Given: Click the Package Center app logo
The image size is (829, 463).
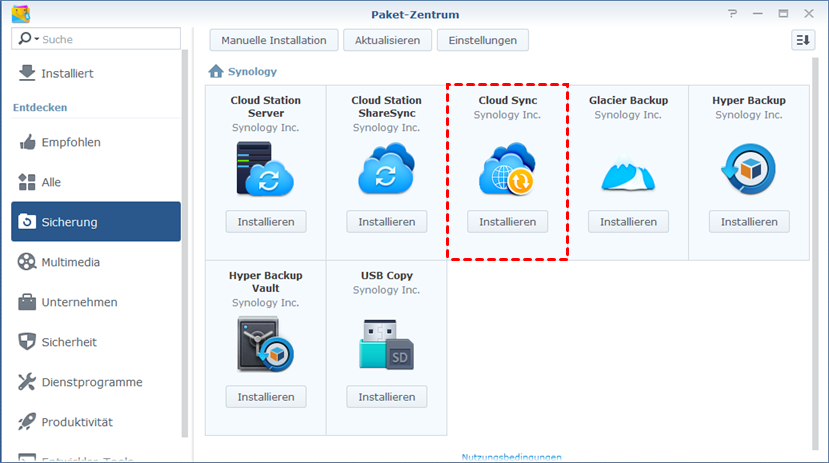Looking at the screenshot, I should pyautogui.click(x=21, y=14).
